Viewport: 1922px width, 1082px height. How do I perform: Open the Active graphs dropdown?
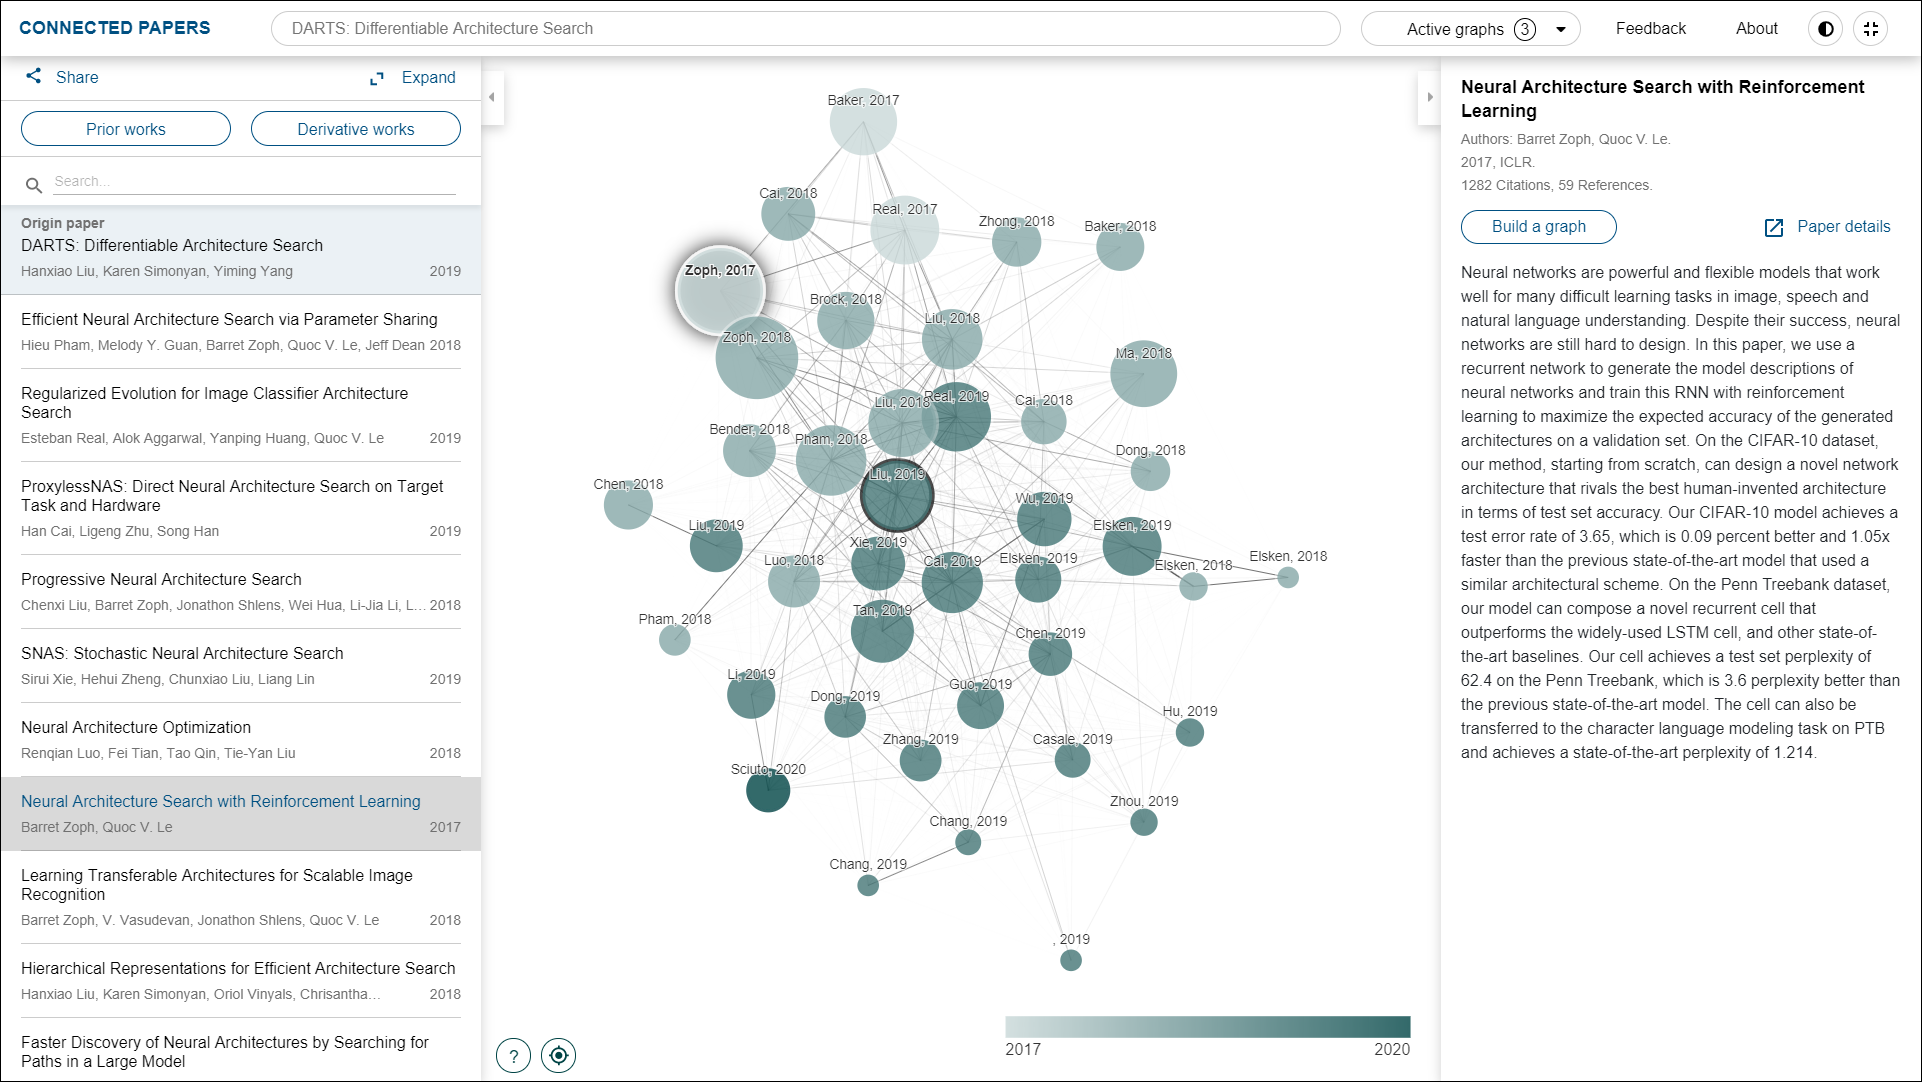[1470, 29]
